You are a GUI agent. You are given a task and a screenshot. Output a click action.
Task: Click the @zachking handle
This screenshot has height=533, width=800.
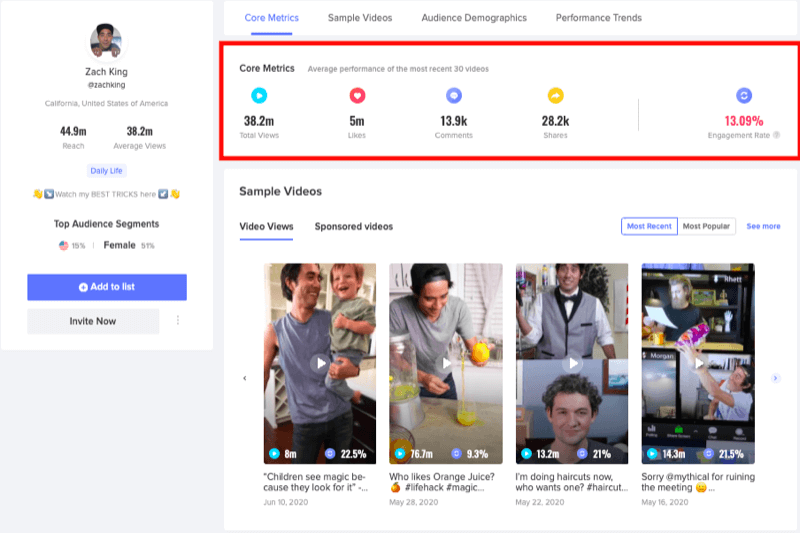point(106,85)
